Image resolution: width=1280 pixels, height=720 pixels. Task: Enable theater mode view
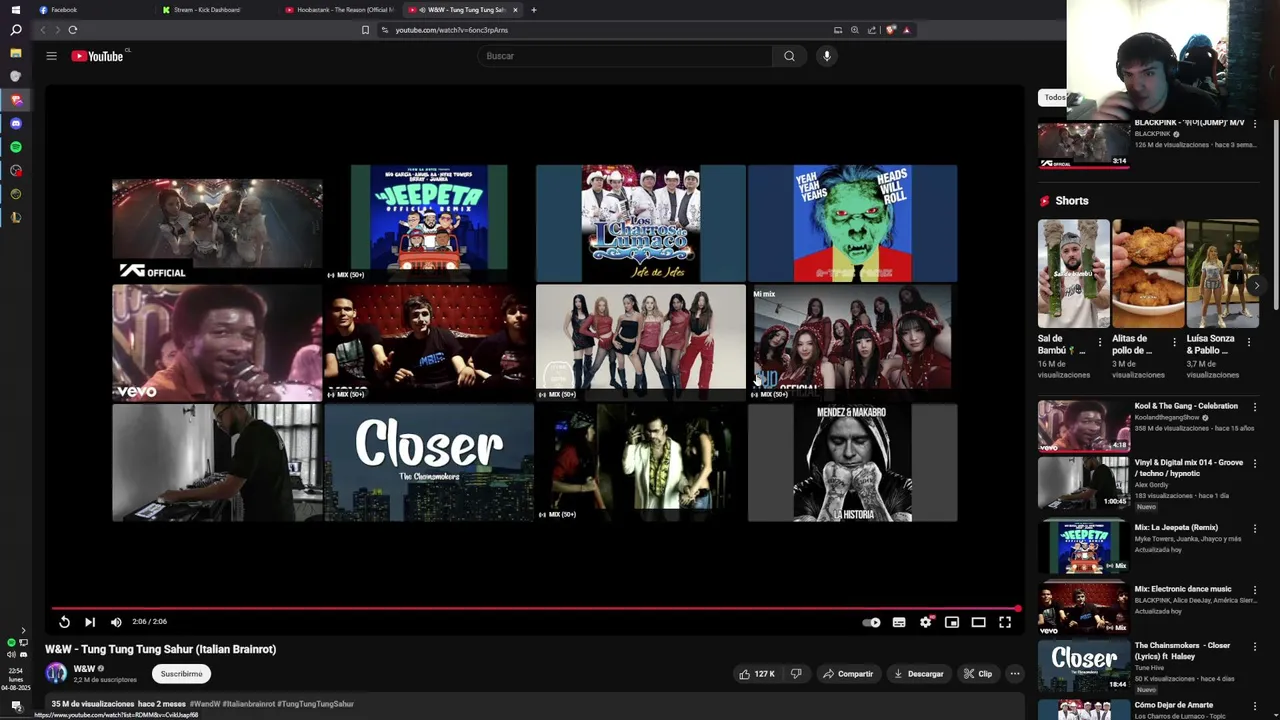click(979, 622)
